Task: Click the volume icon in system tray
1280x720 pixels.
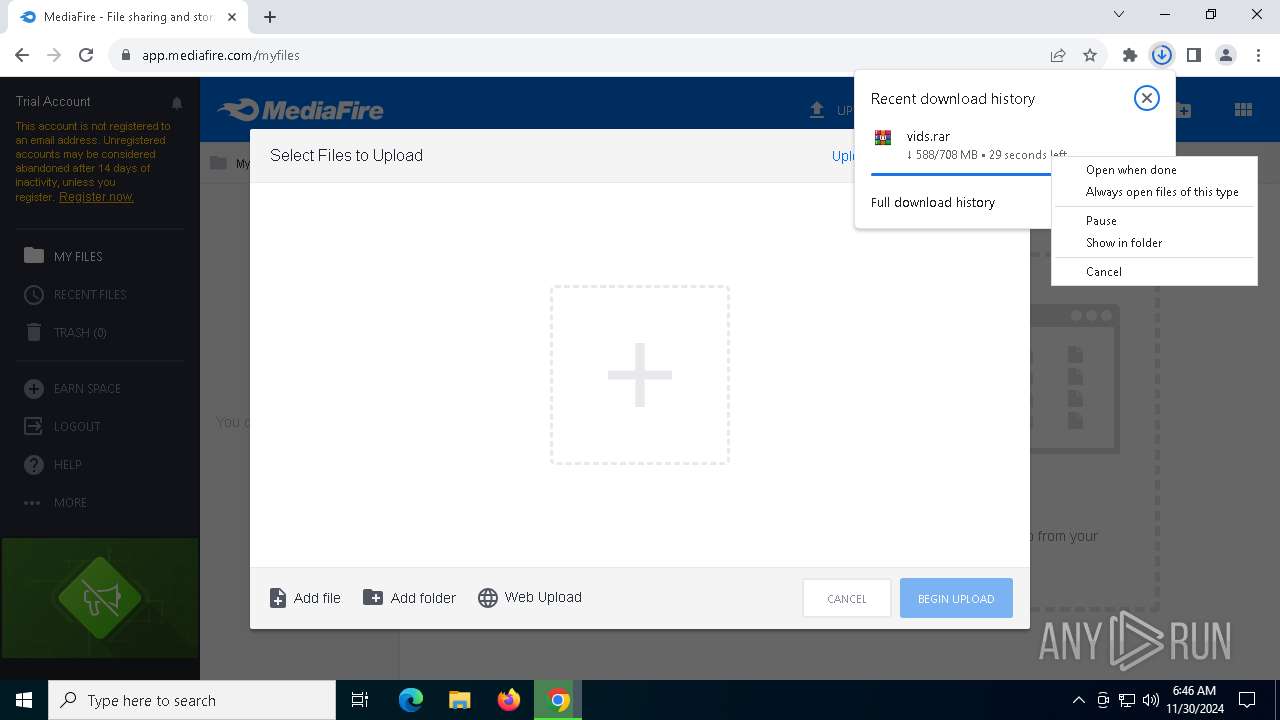Action: [x=1151, y=700]
